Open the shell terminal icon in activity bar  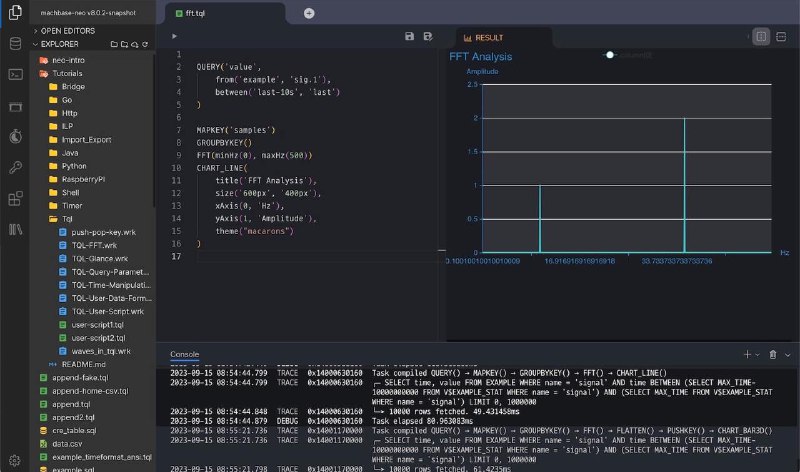click(x=15, y=74)
